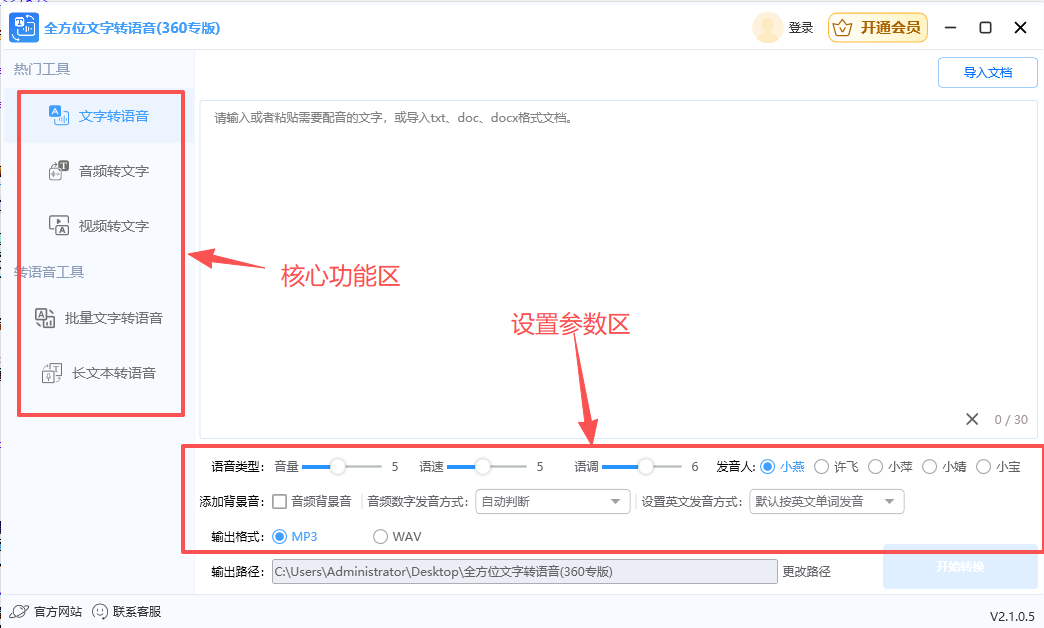1044x628 pixels.
Task: Clear the text with the X icon
Action: (971, 419)
